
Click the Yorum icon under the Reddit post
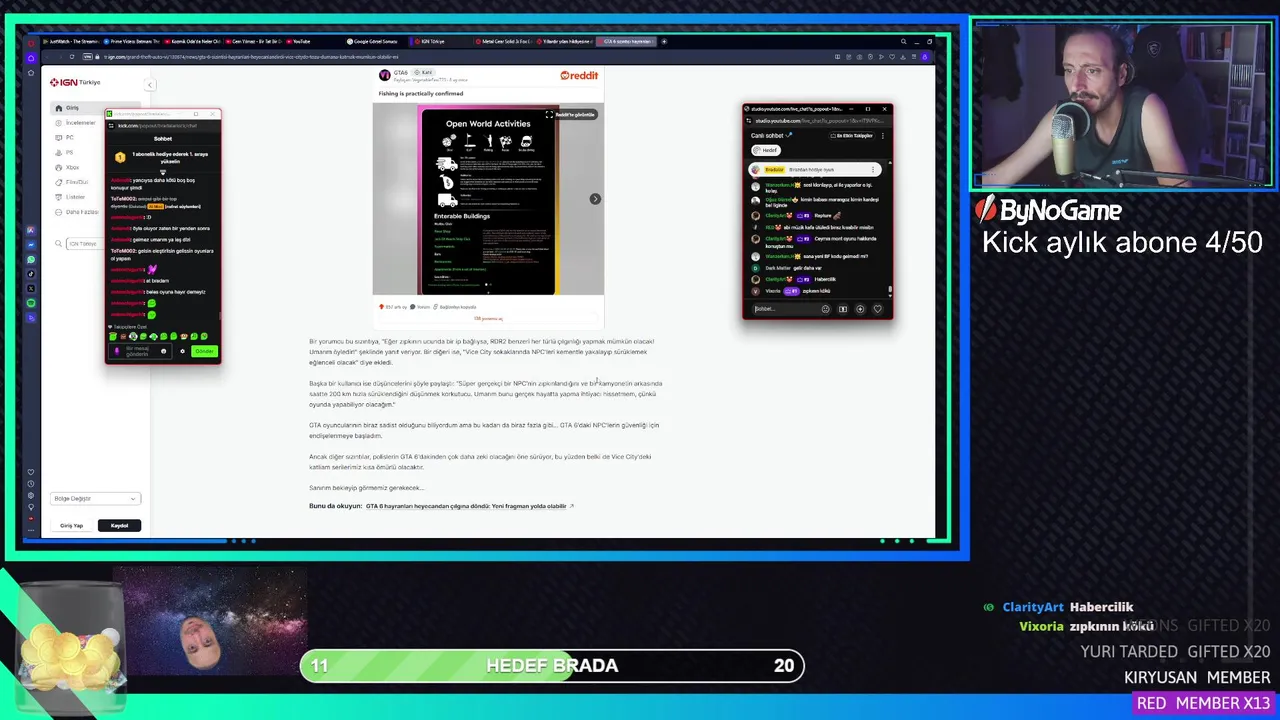click(421, 307)
